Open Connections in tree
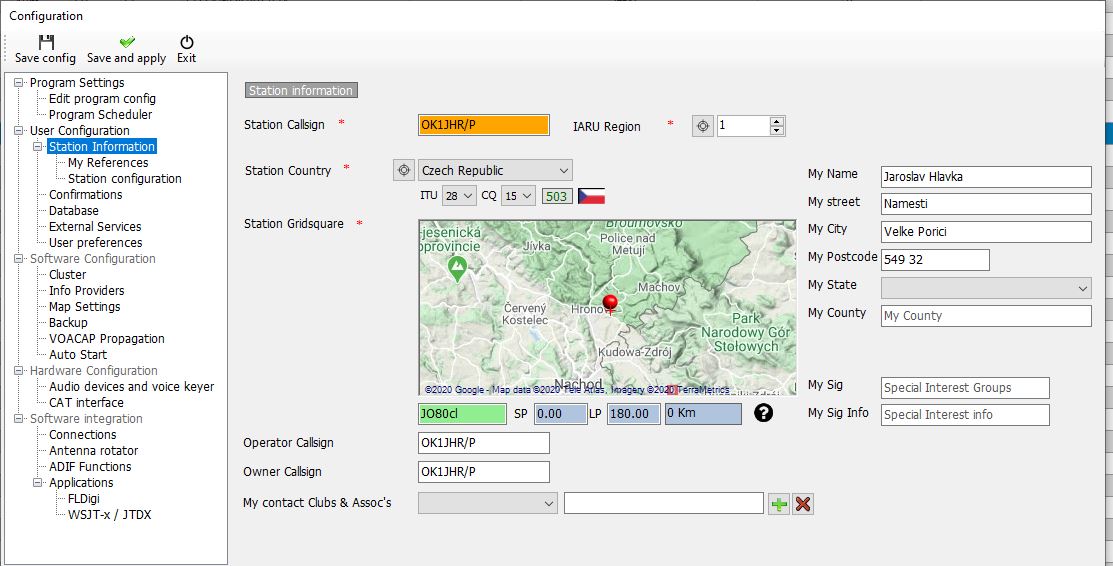 (x=82, y=435)
